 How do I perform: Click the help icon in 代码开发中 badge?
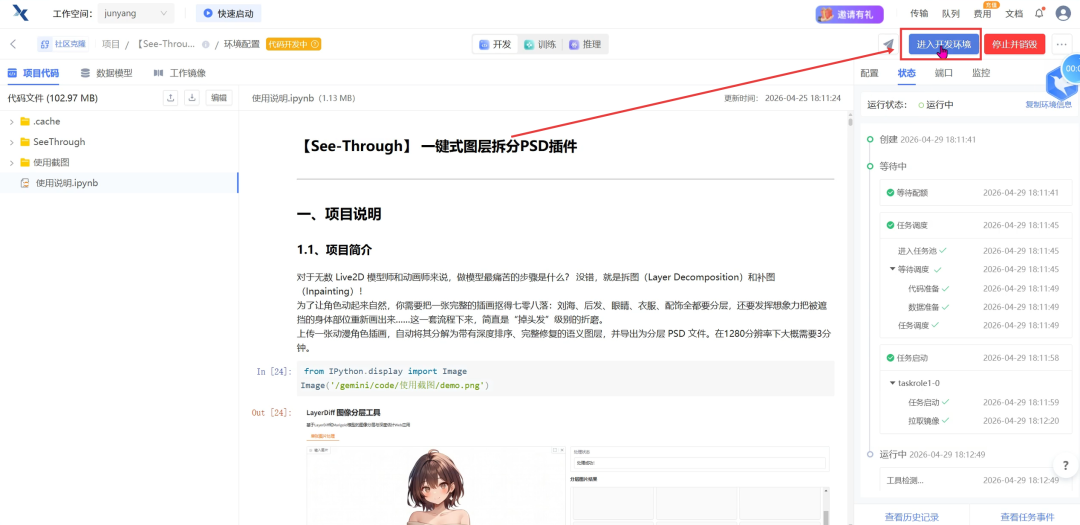(x=315, y=44)
